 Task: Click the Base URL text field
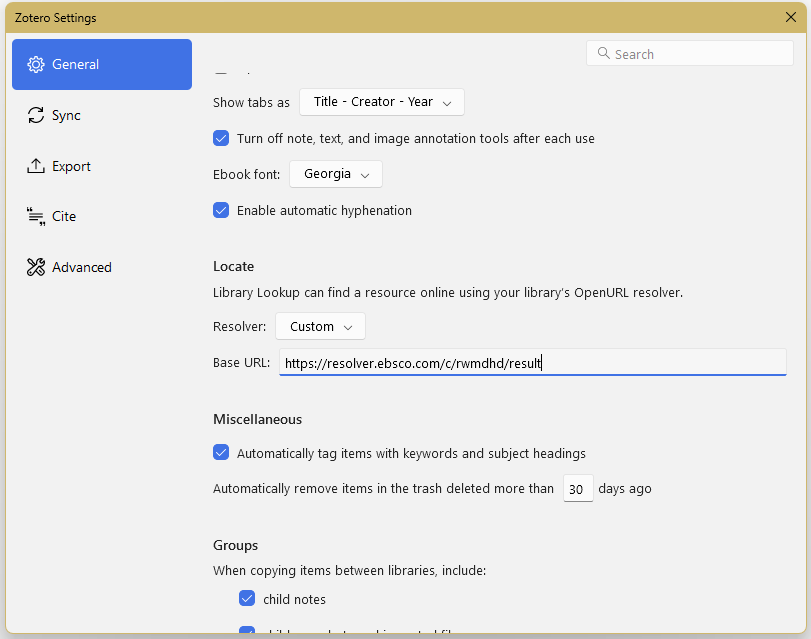coord(530,363)
